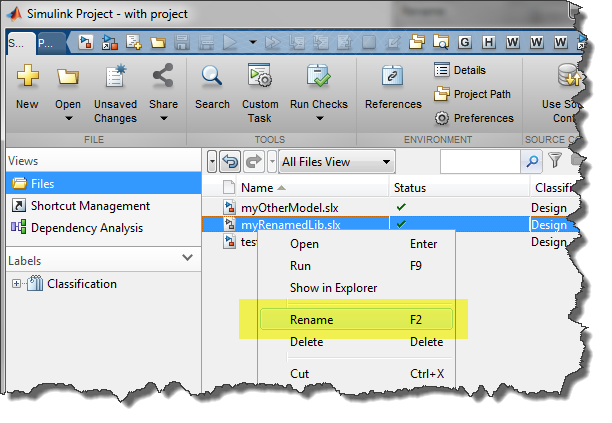Expand the Open dropdown menu
The width and height of the screenshot is (612, 423).
[68, 118]
